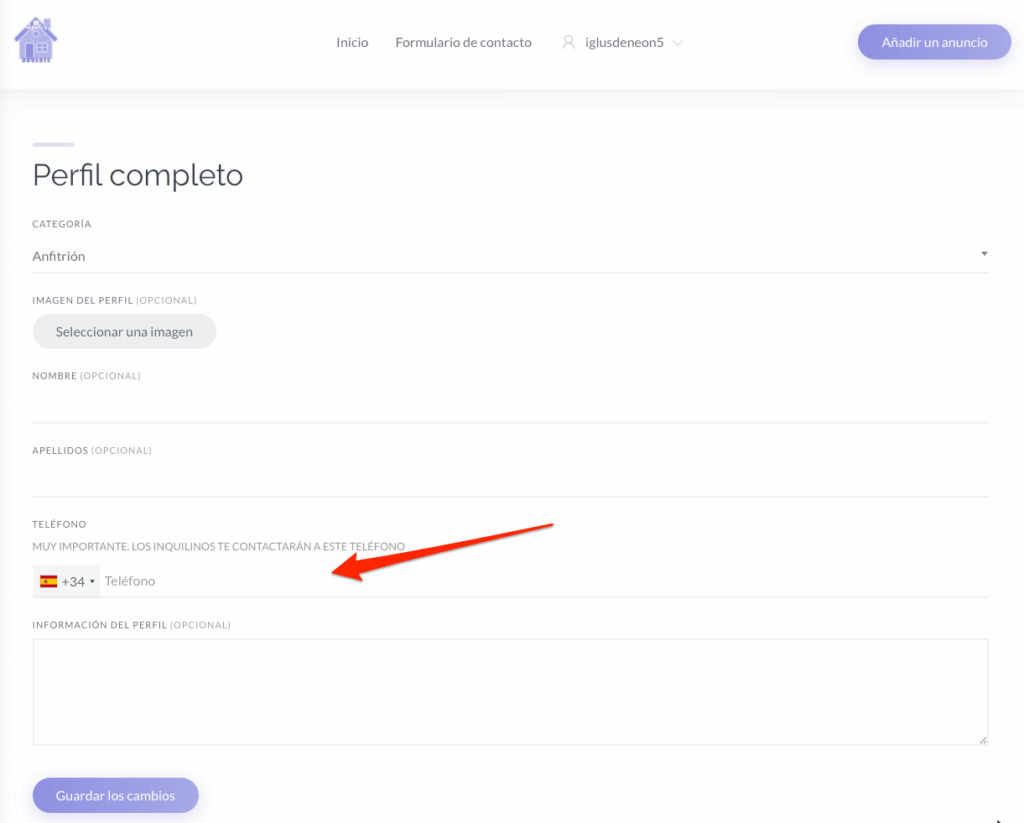Save with Guardar los cambios button

pos(116,796)
